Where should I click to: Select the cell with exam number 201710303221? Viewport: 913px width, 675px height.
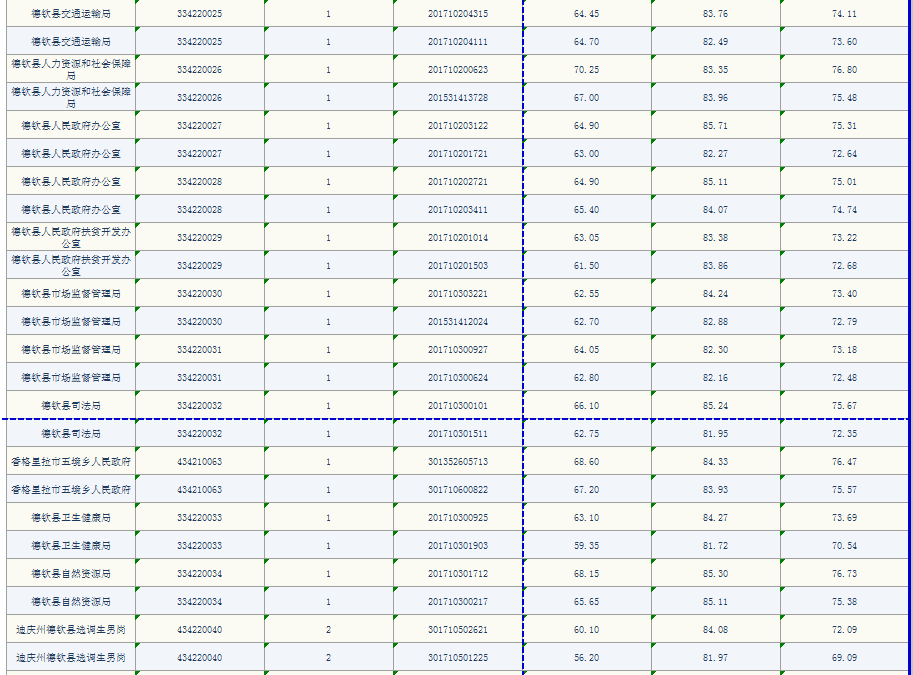point(457,294)
